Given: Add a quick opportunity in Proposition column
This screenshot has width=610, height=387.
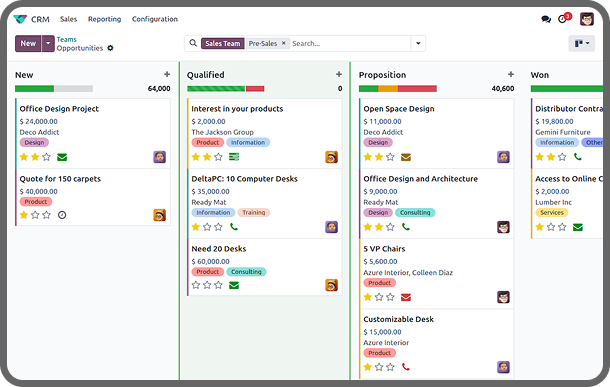Looking at the screenshot, I should tap(511, 74).
